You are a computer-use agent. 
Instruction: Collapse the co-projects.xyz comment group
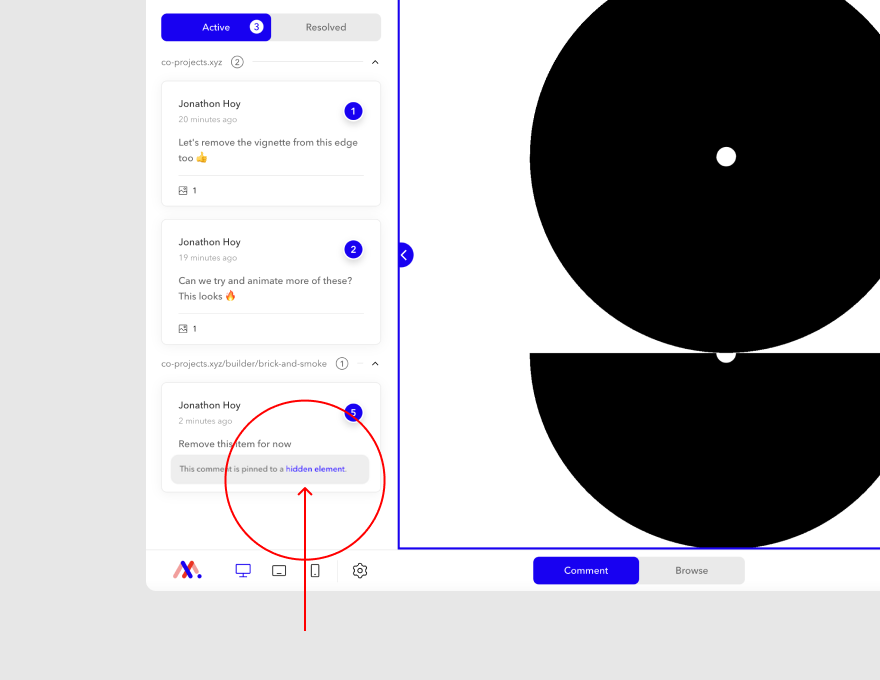(374, 61)
